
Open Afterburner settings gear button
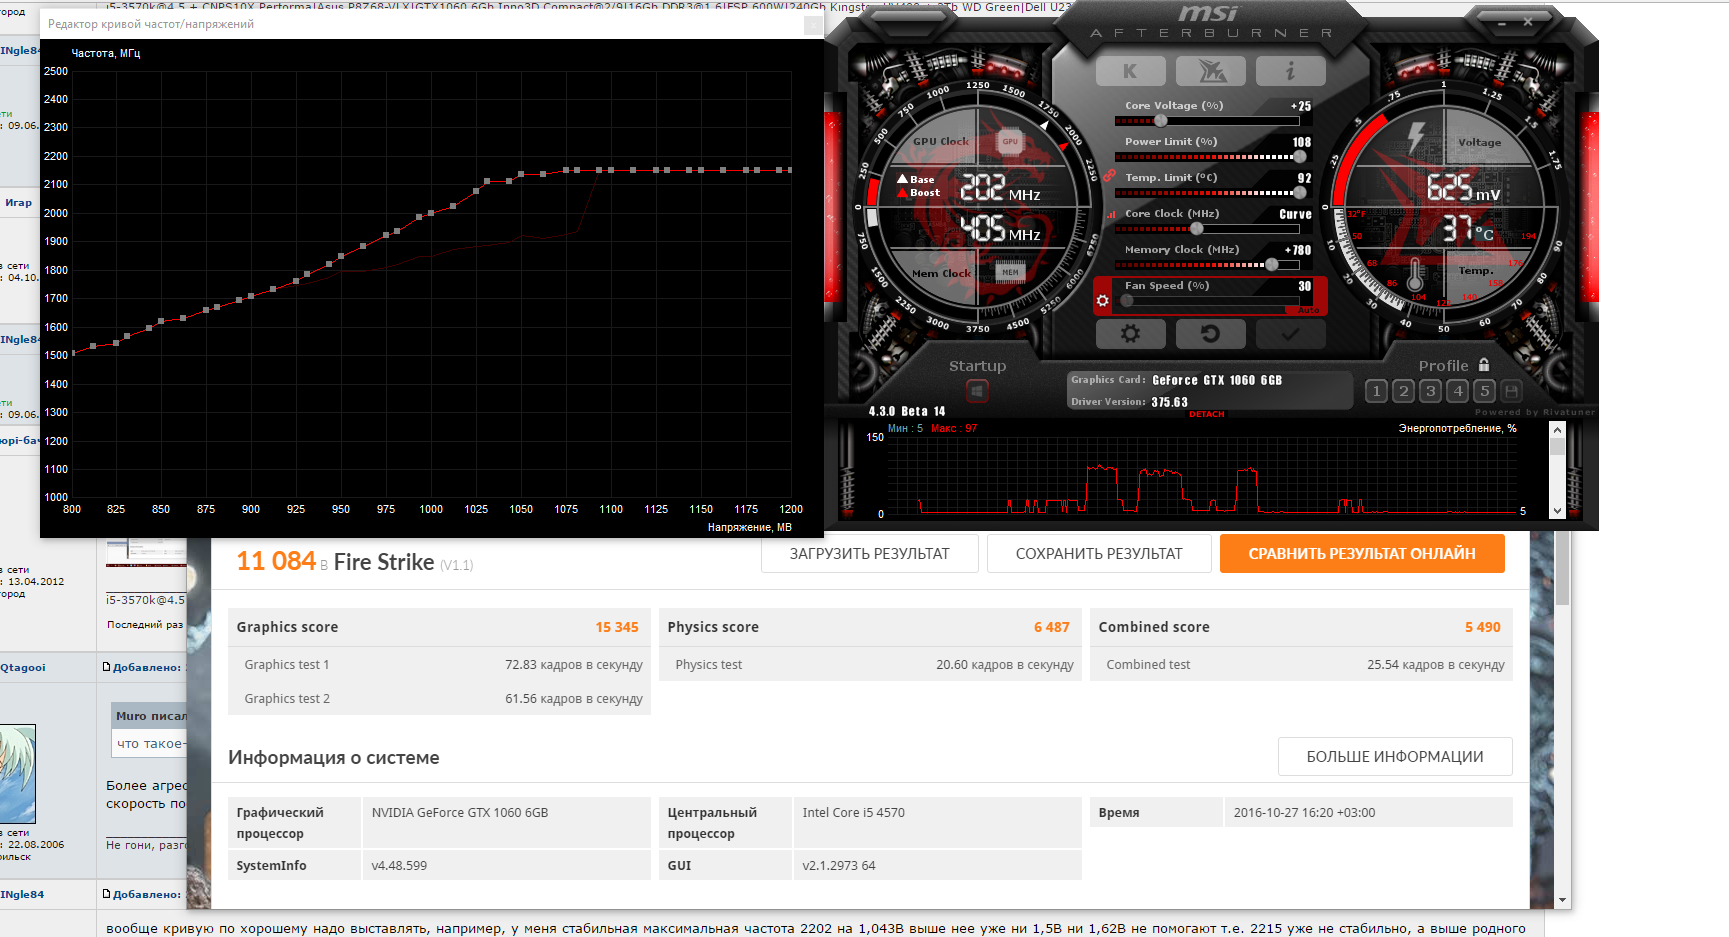1130,334
